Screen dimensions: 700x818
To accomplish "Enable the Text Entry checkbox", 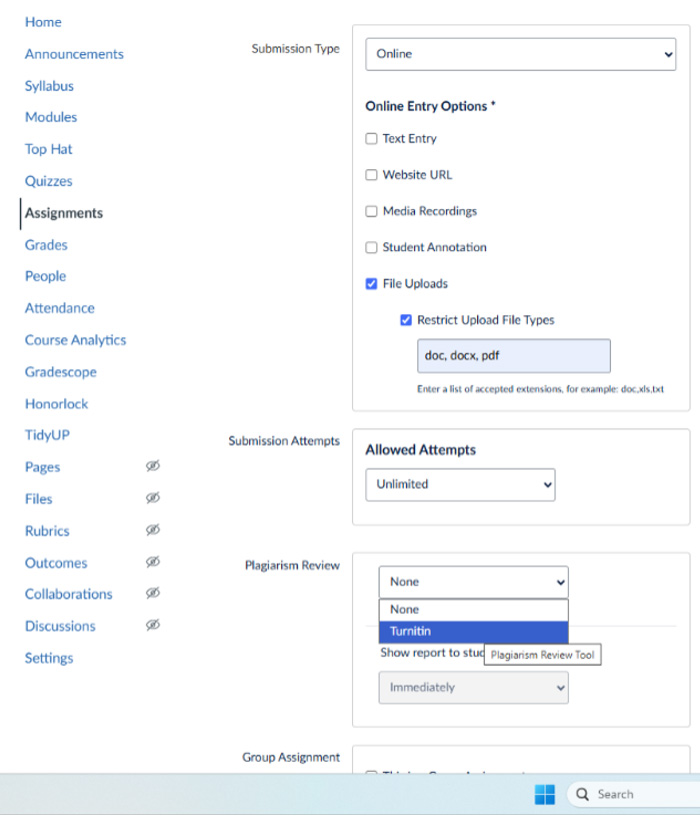I will pos(371,139).
